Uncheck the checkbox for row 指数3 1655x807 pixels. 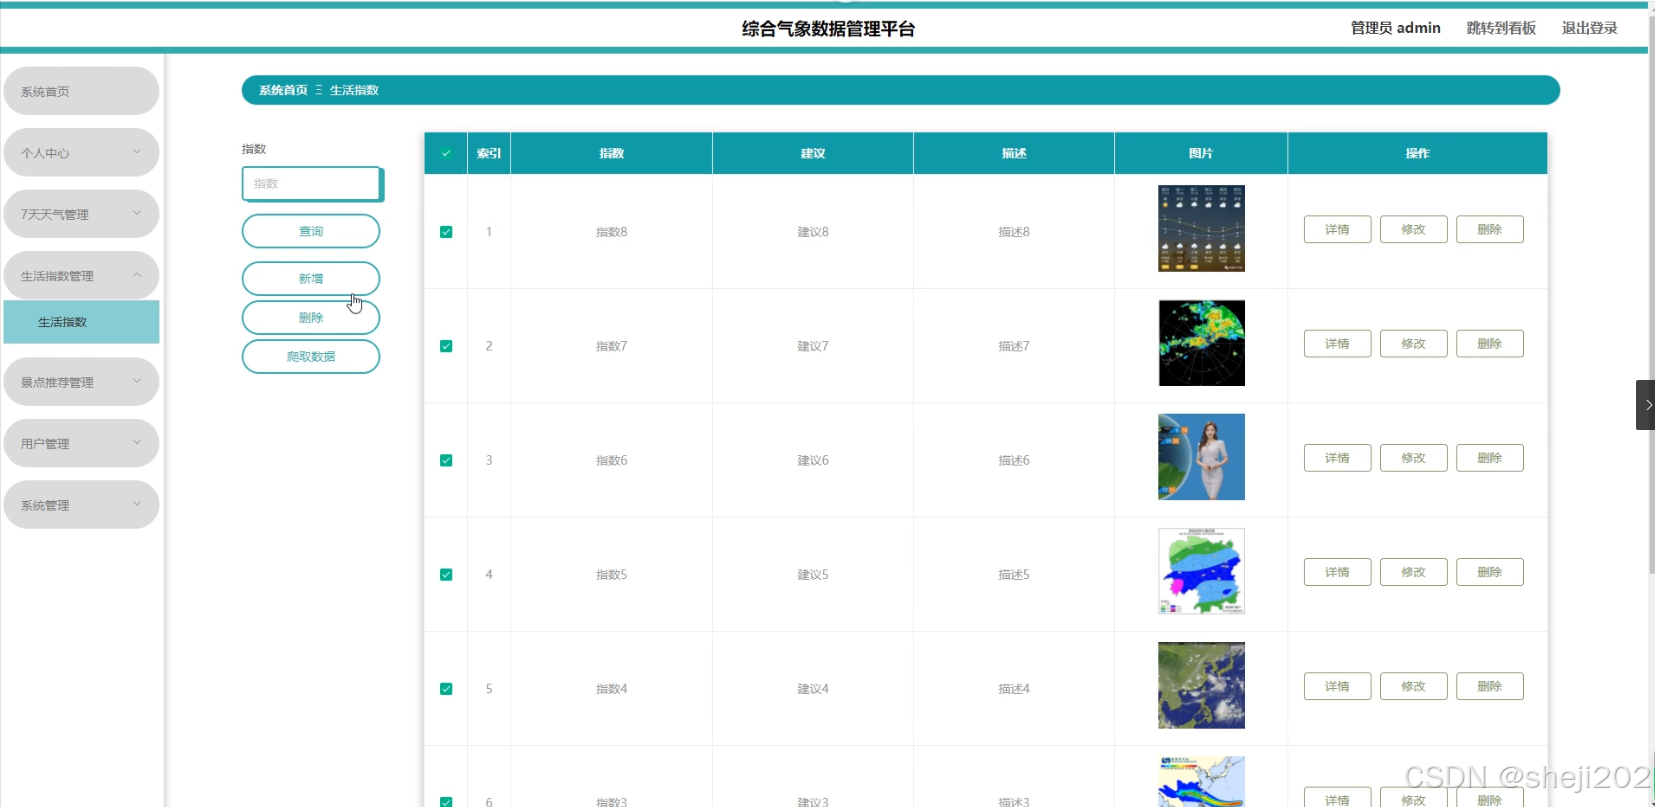[x=446, y=801]
